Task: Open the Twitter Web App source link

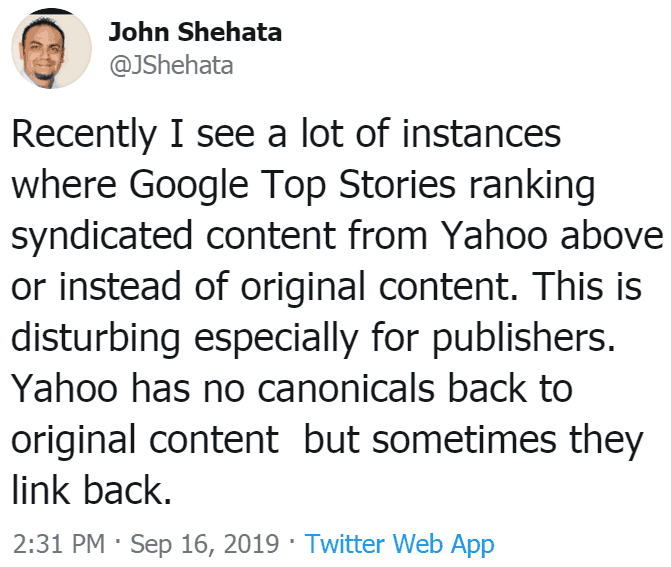Action: coord(400,544)
